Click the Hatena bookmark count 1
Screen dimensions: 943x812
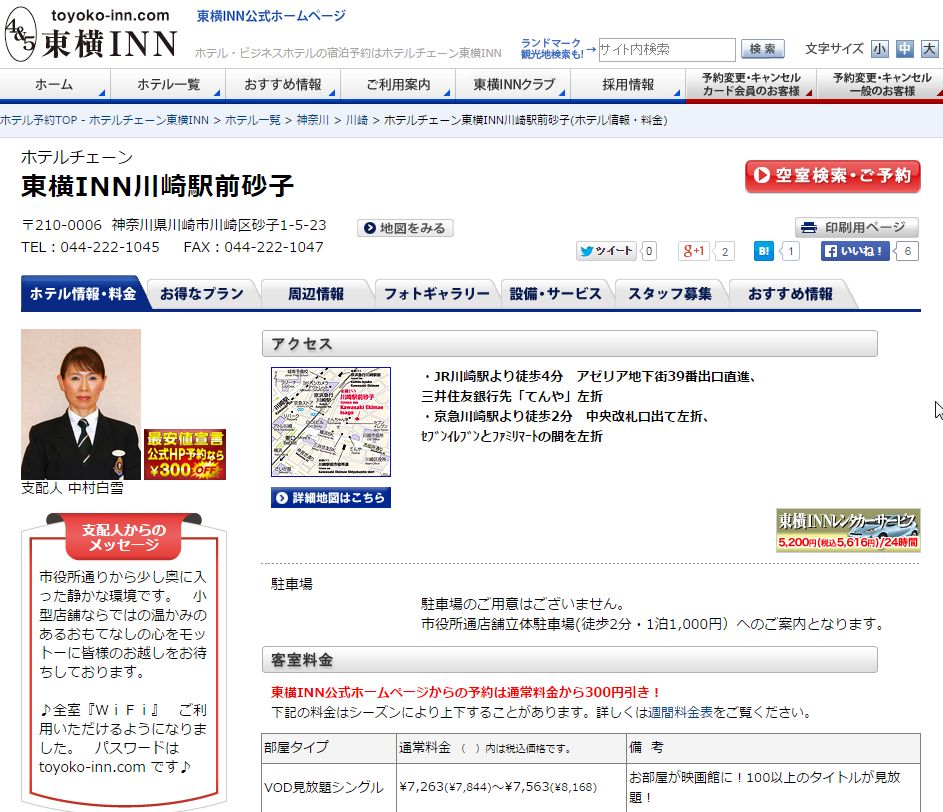(x=790, y=251)
